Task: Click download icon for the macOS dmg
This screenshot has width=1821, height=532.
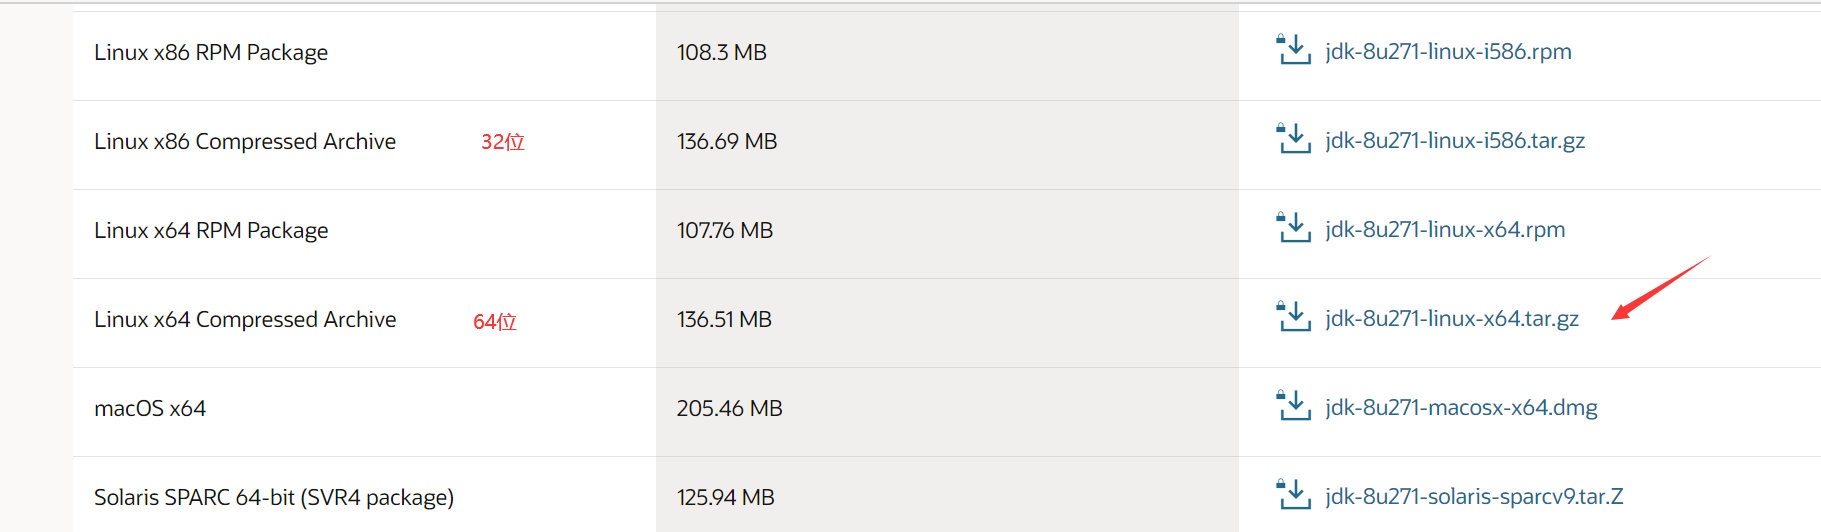Action: [x=1294, y=406]
